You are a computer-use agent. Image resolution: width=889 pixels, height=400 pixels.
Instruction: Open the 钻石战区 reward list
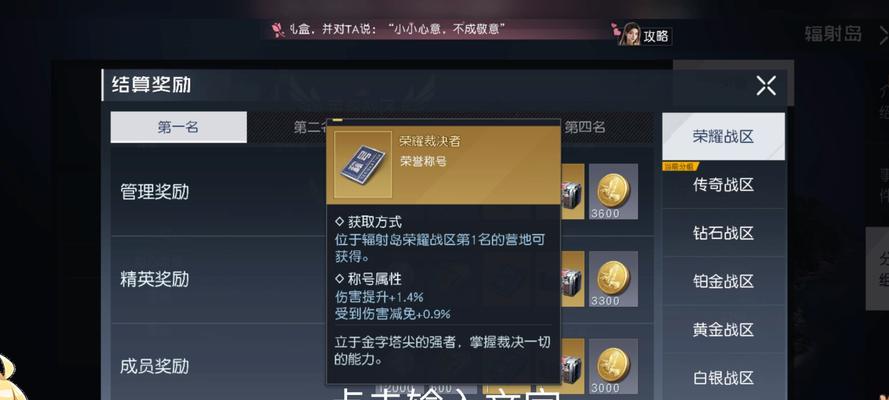(x=723, y=233)
